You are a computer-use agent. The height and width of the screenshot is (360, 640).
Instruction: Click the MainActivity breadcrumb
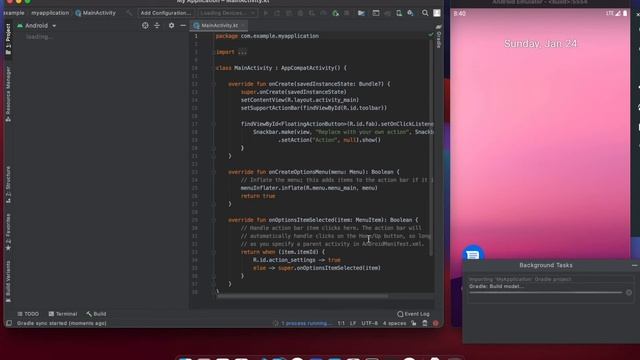pos(96,13)
